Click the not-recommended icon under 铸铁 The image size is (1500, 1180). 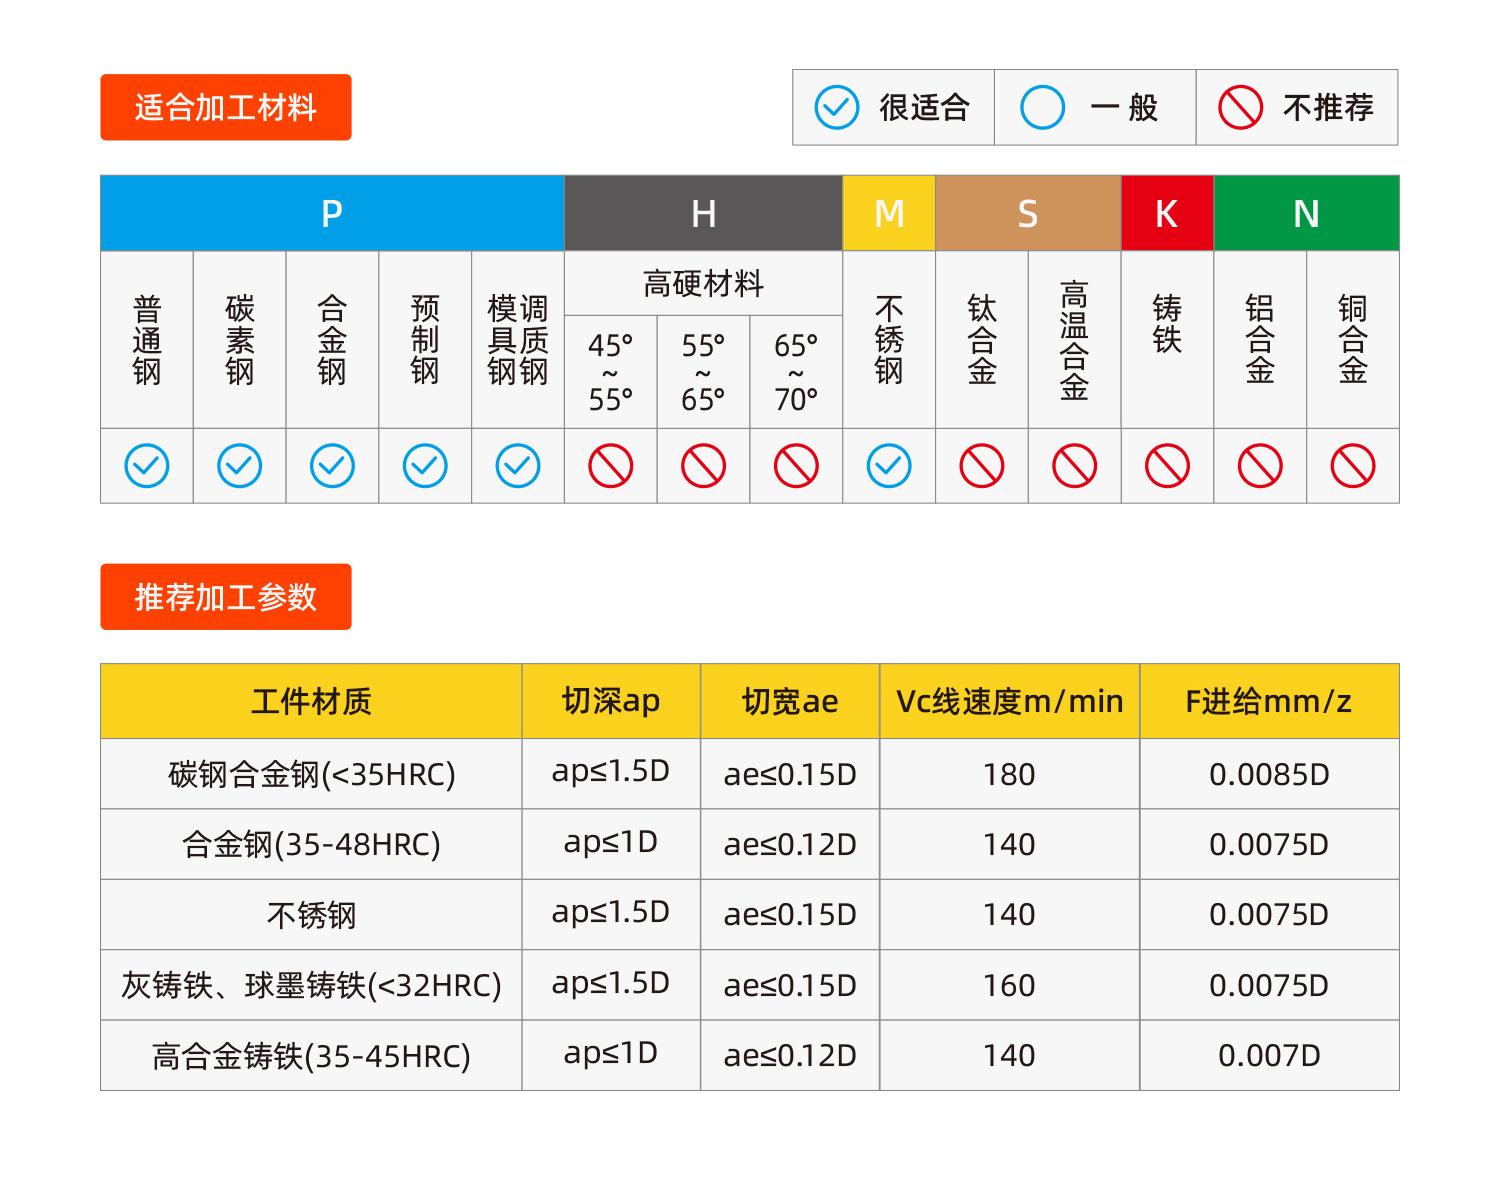pyautogui.click(x=1167, y=466)
